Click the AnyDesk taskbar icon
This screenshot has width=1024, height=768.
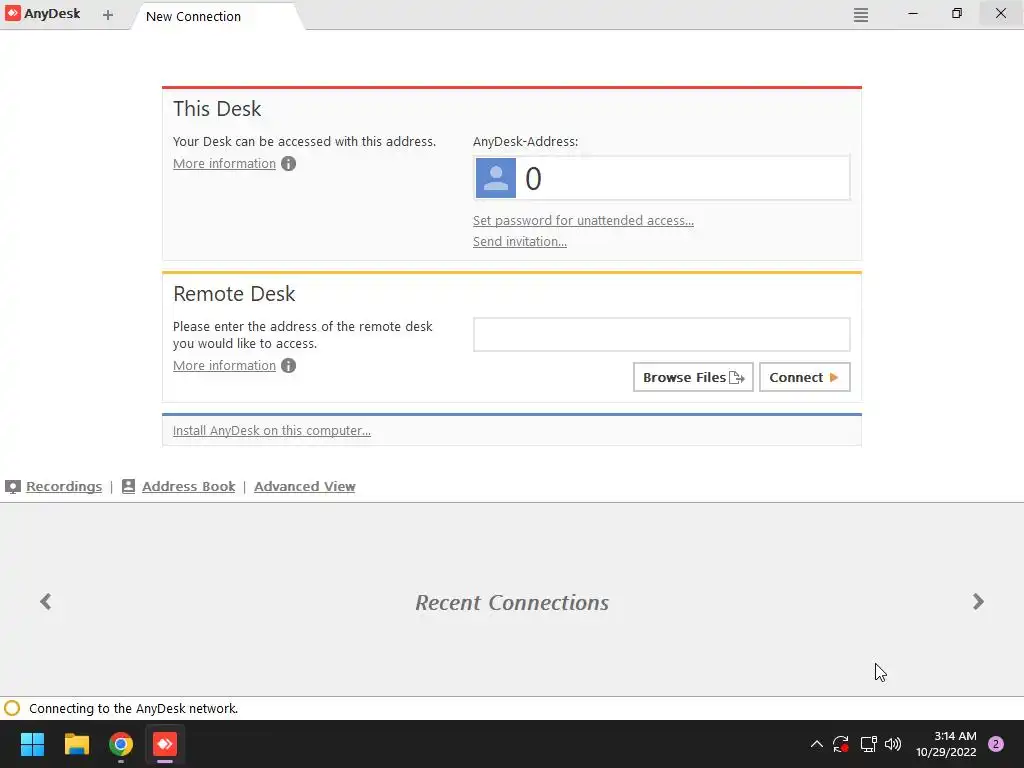click(165, 744)
